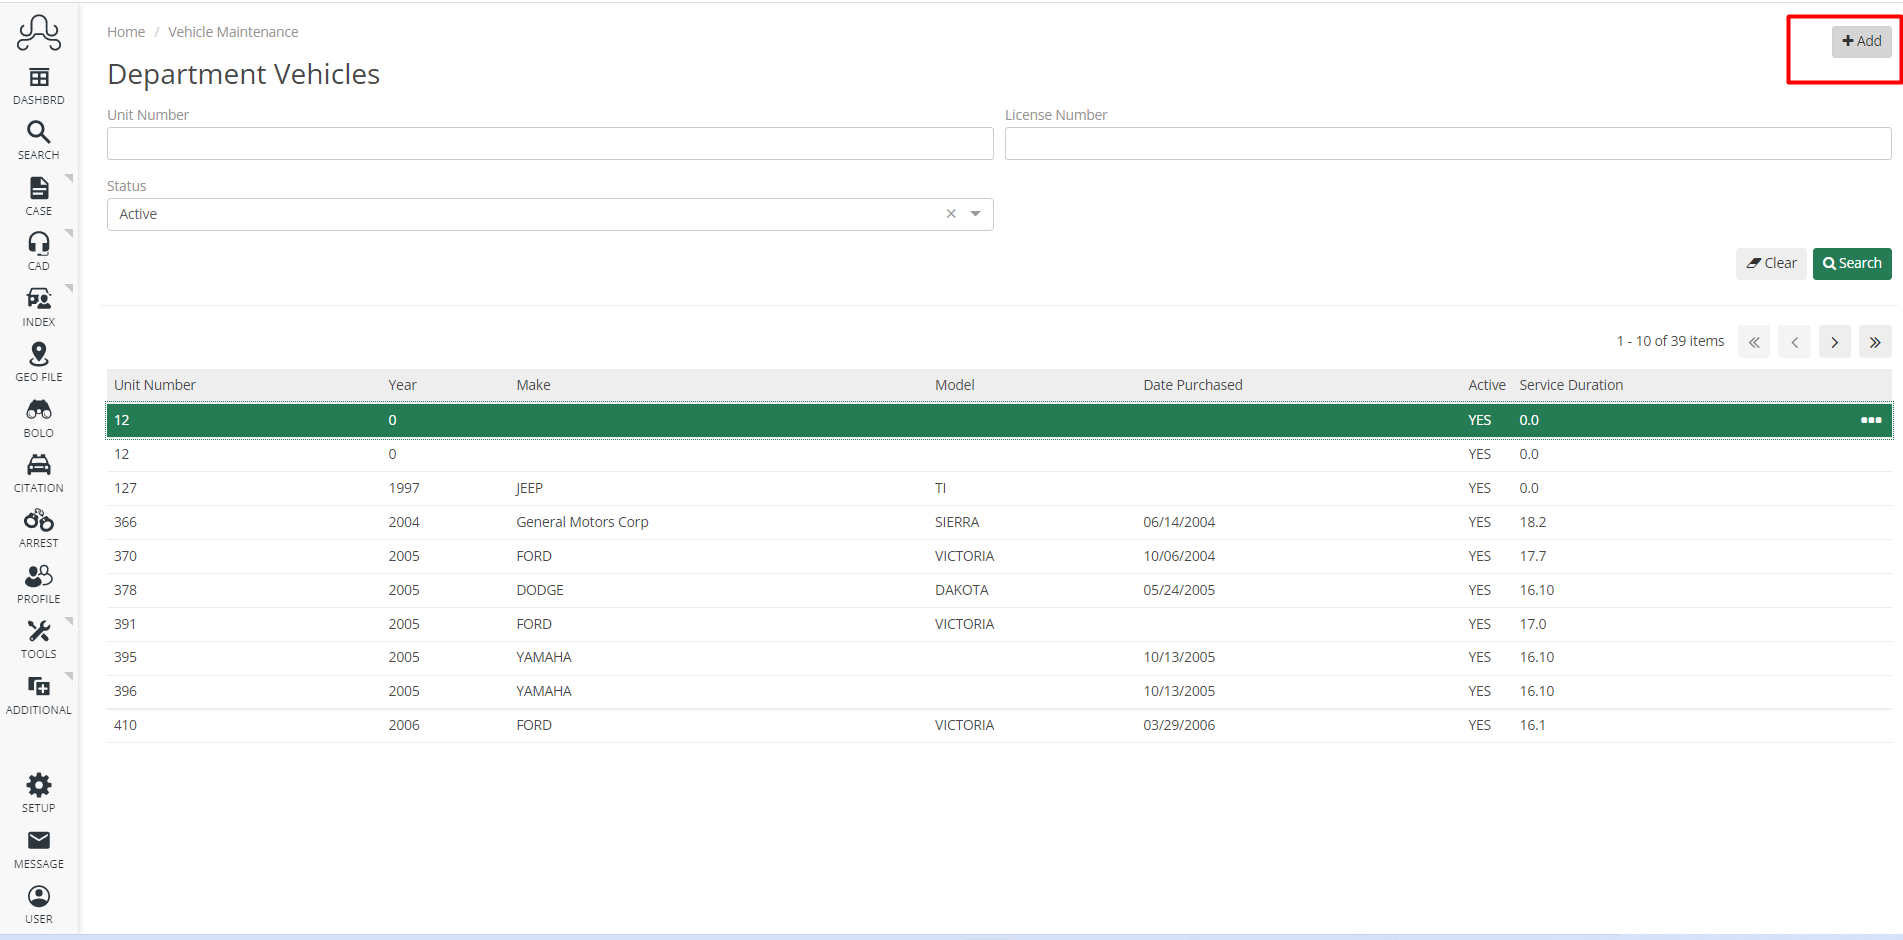This screenshot has height=940, width=1903.
Task: Click the 03/29/2006 purchase date cell
Action: click(1179, 725)
